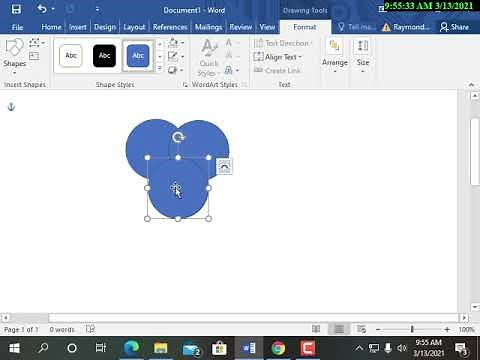
Task: Open the Format Shape dialog launcher
Action: coord(185,85)
